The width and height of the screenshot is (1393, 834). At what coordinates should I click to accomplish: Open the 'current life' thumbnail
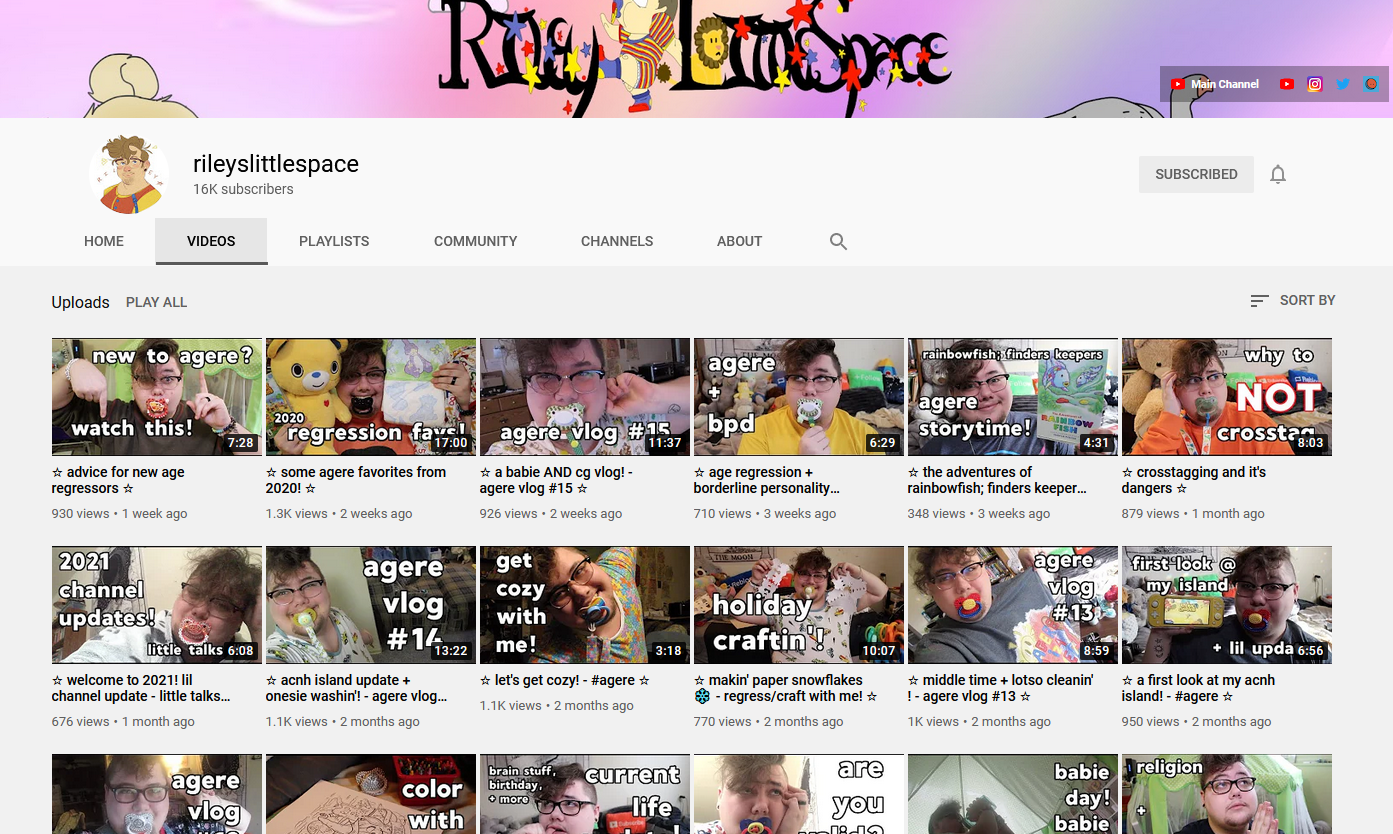pyautogui.click(x=585, y=794)
